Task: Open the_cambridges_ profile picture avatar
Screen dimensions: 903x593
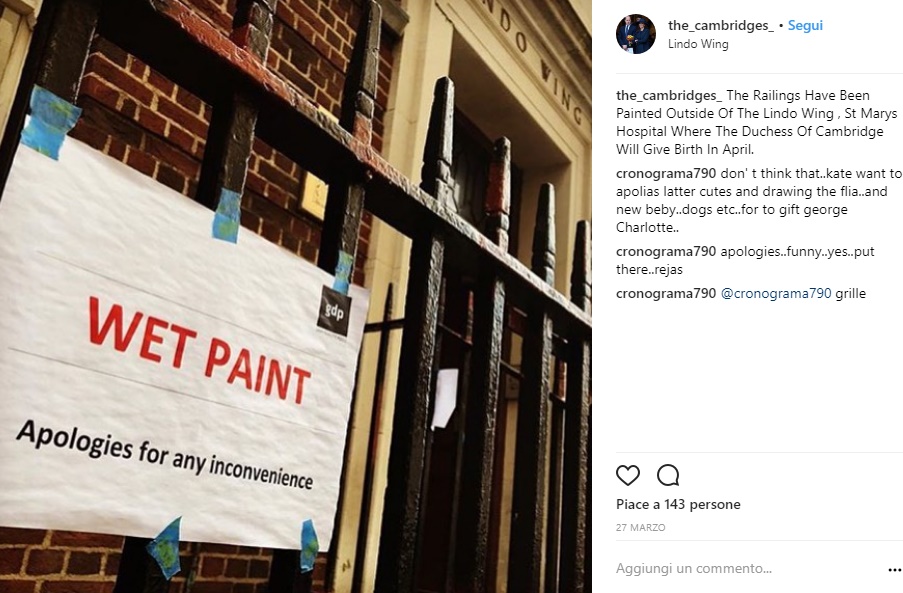Action: (x=636, y=34)
